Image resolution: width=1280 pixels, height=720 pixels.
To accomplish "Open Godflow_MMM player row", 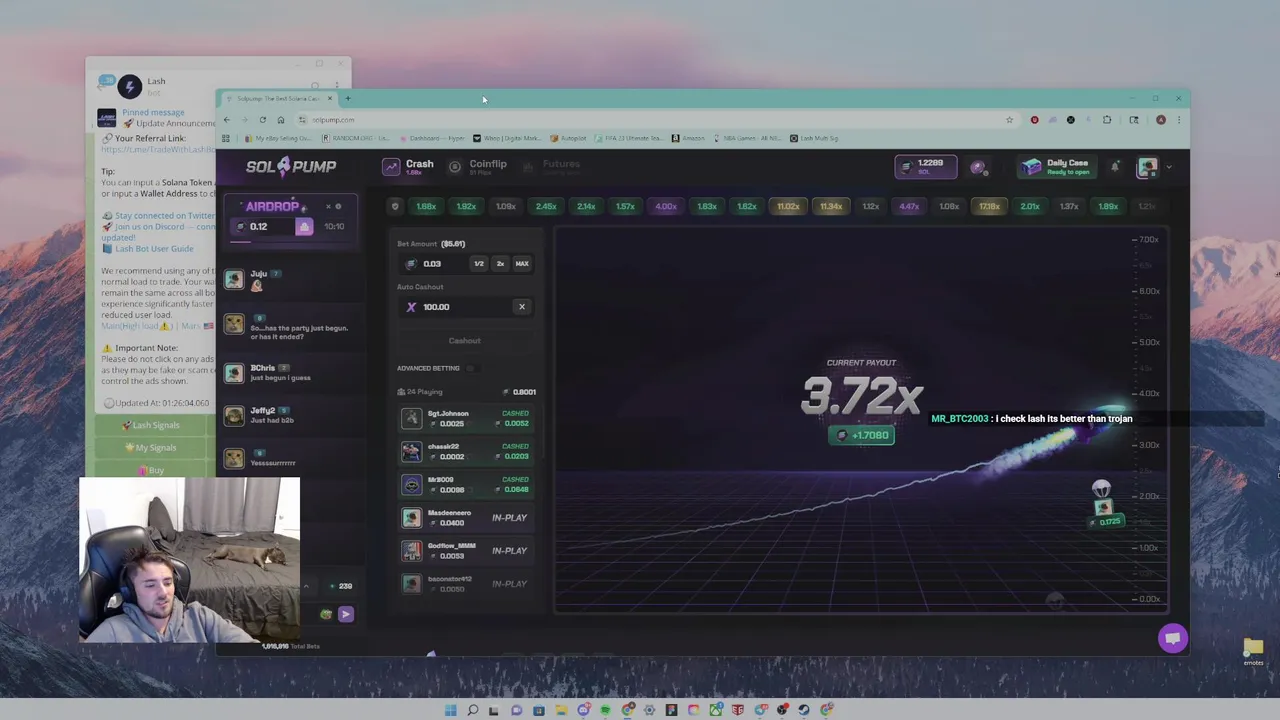I will tap(468, 550).
